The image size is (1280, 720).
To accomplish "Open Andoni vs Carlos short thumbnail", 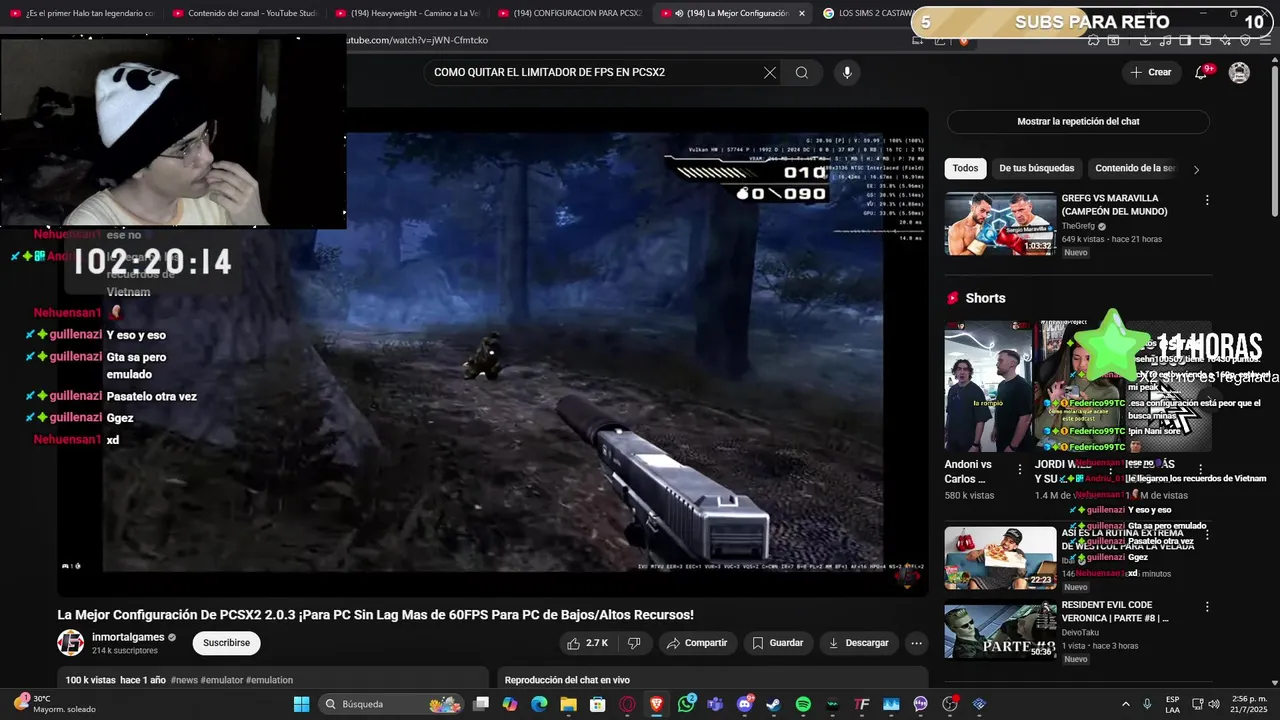I will tap(988, 386).
